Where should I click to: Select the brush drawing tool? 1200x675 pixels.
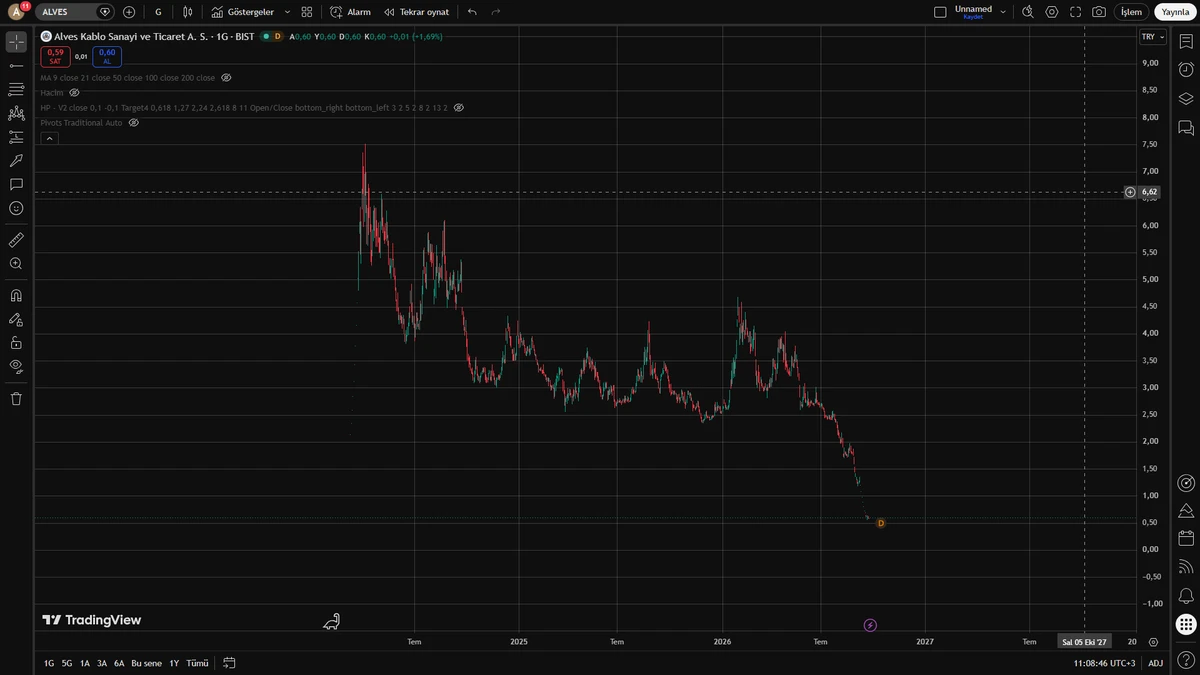click(16, 161)
